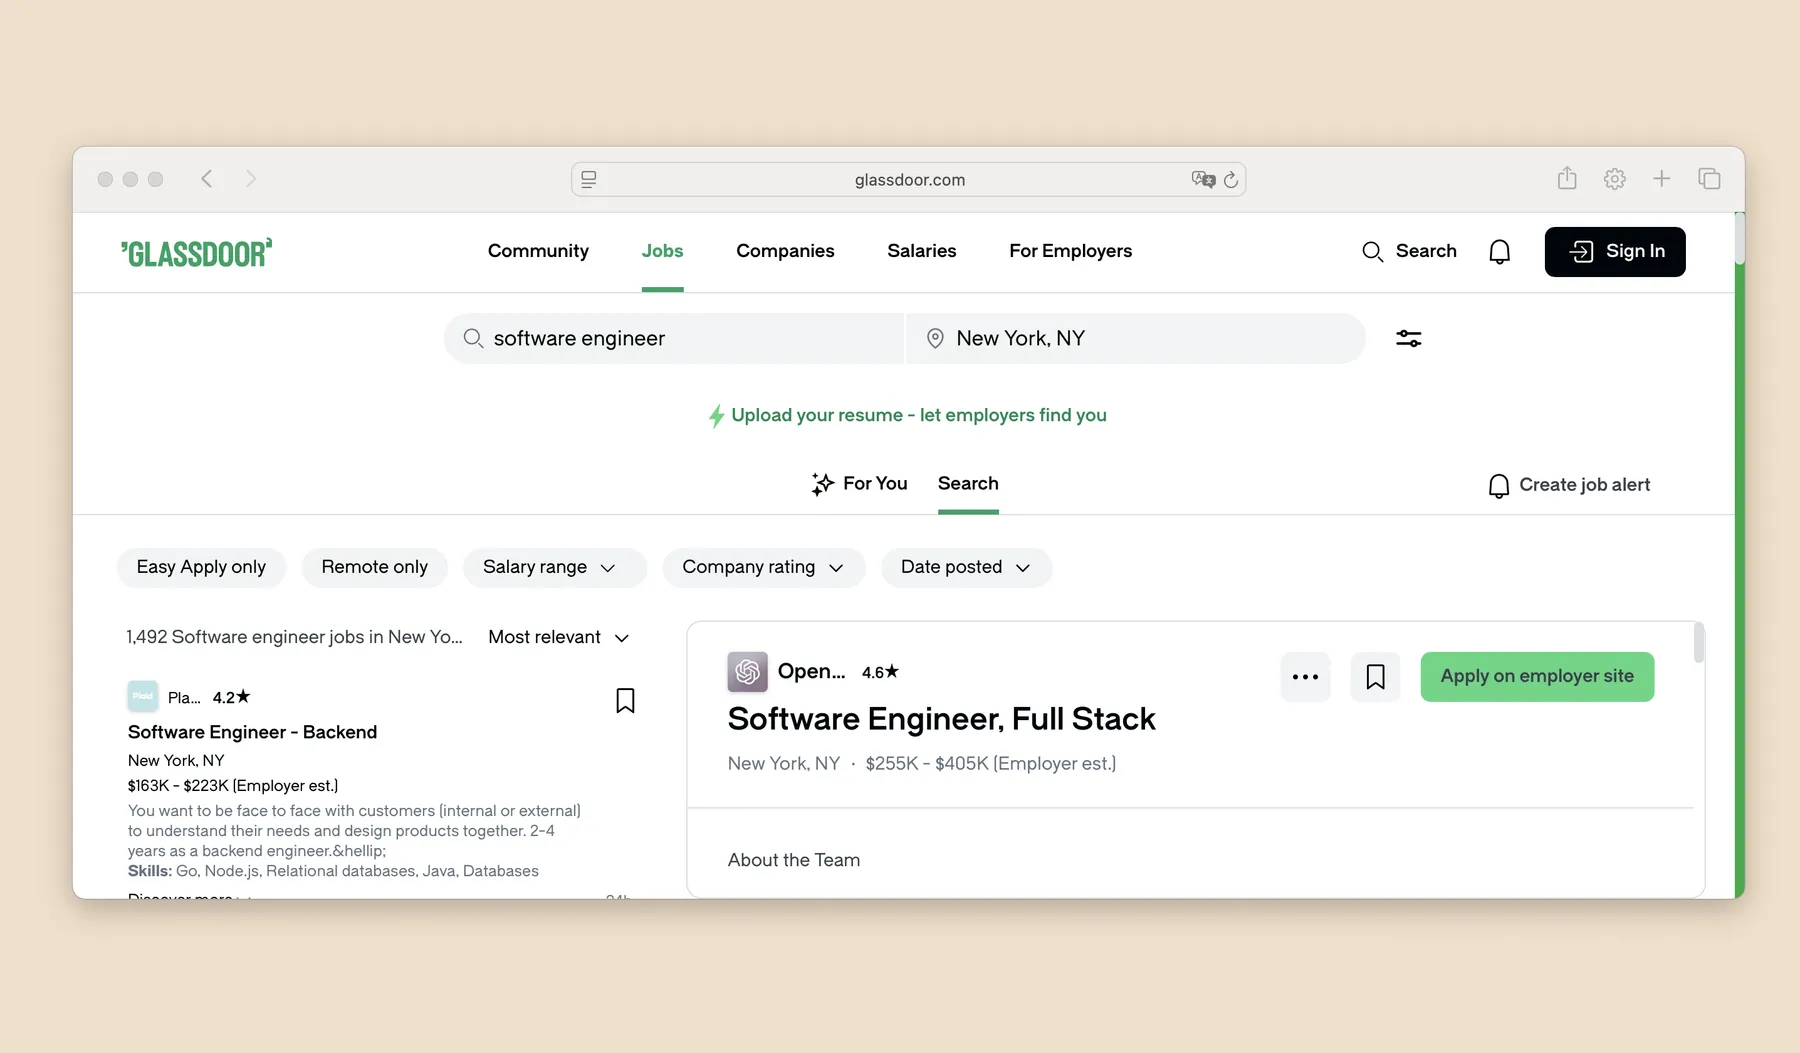Switch to the Search tab
Image resolution: width=1800 pixels, height=1053 pixels.
968,484
